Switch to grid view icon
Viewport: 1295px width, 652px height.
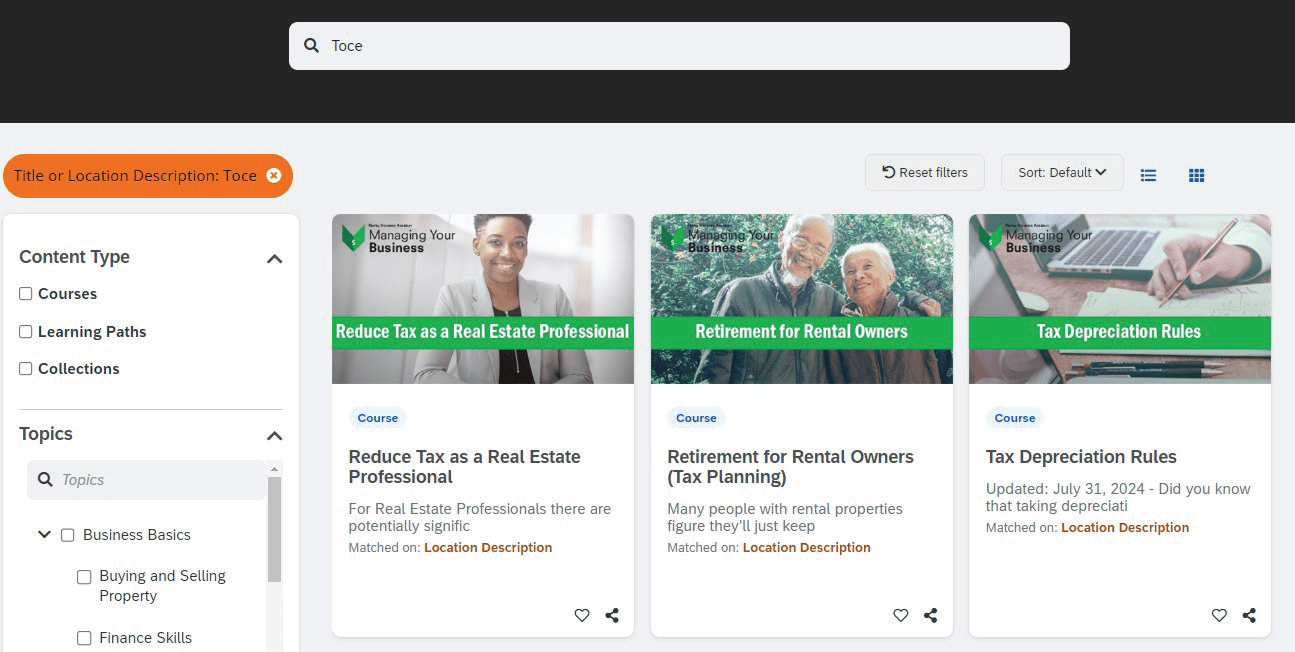coord(1196,175)
